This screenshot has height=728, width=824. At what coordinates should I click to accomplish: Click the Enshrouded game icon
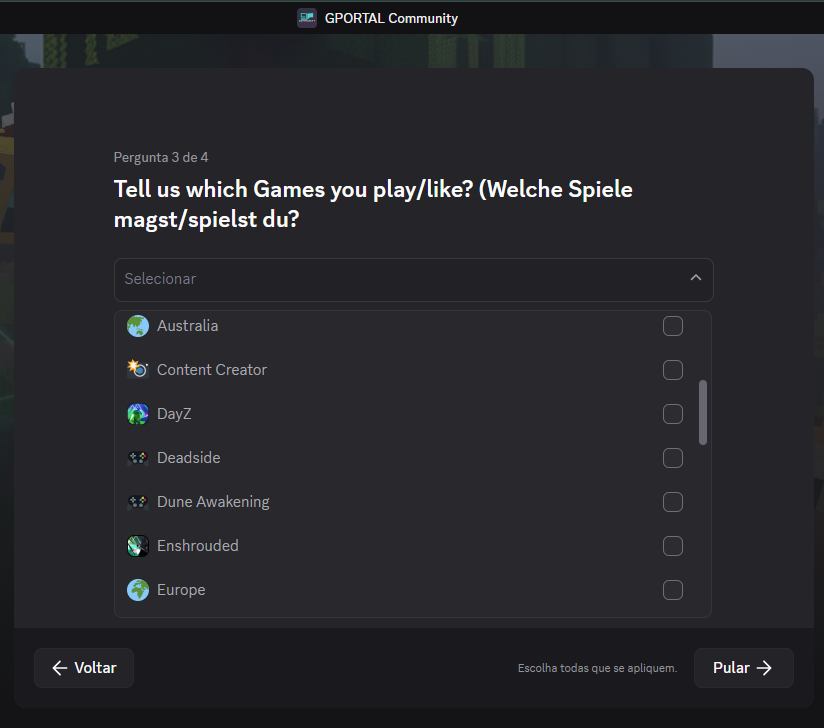(x=138, y=546)
